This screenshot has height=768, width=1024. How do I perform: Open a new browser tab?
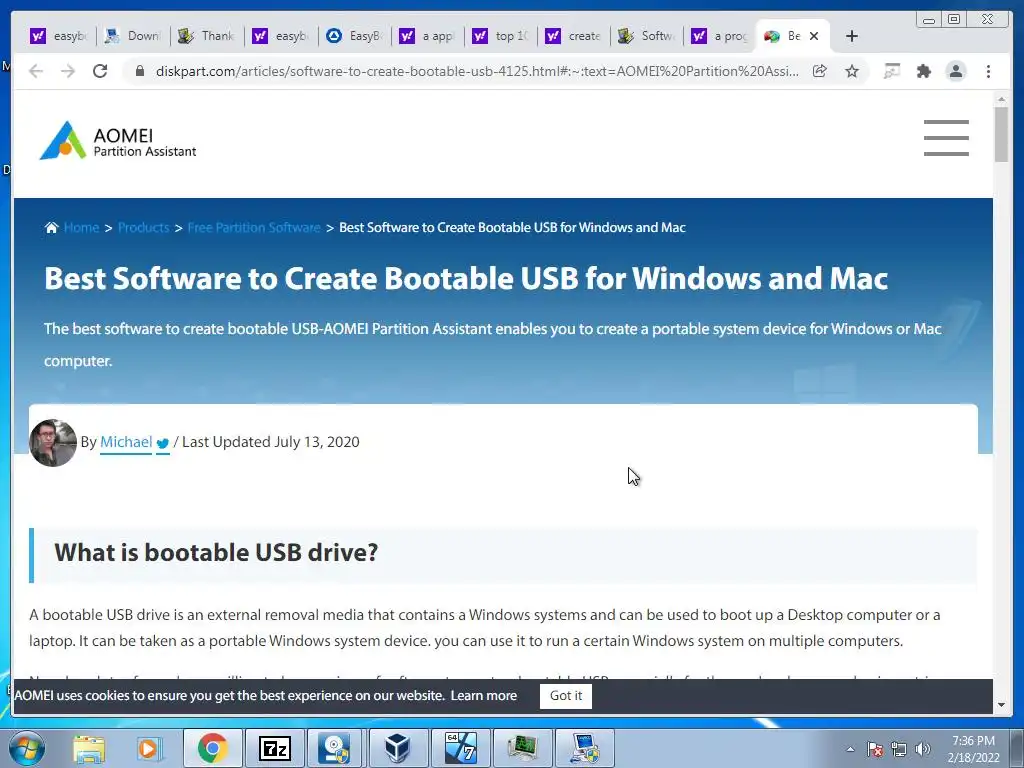click(x=852, y=36)
